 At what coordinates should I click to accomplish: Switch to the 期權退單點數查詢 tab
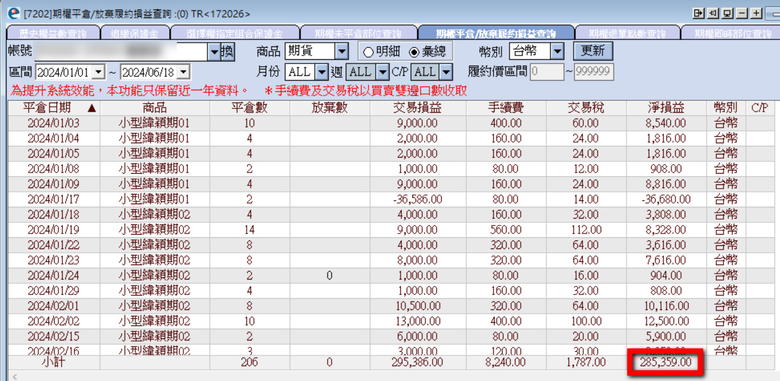[627, 34]
